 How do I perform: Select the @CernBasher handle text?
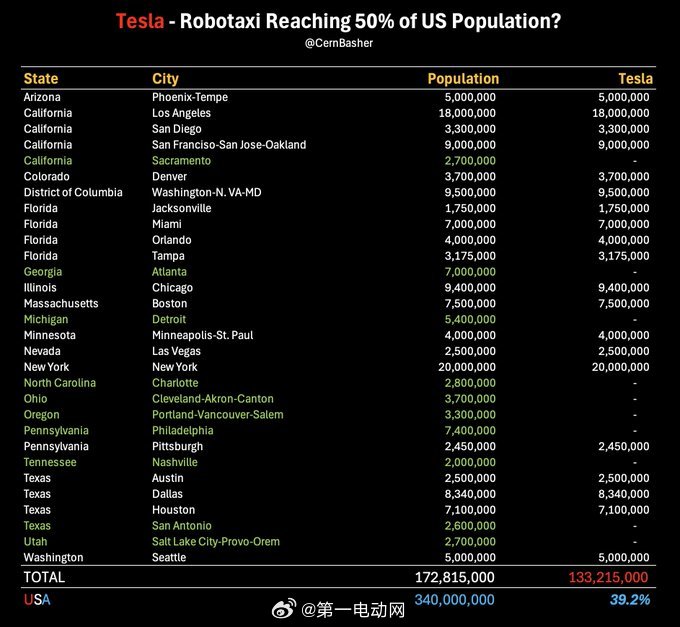(339, 43)
